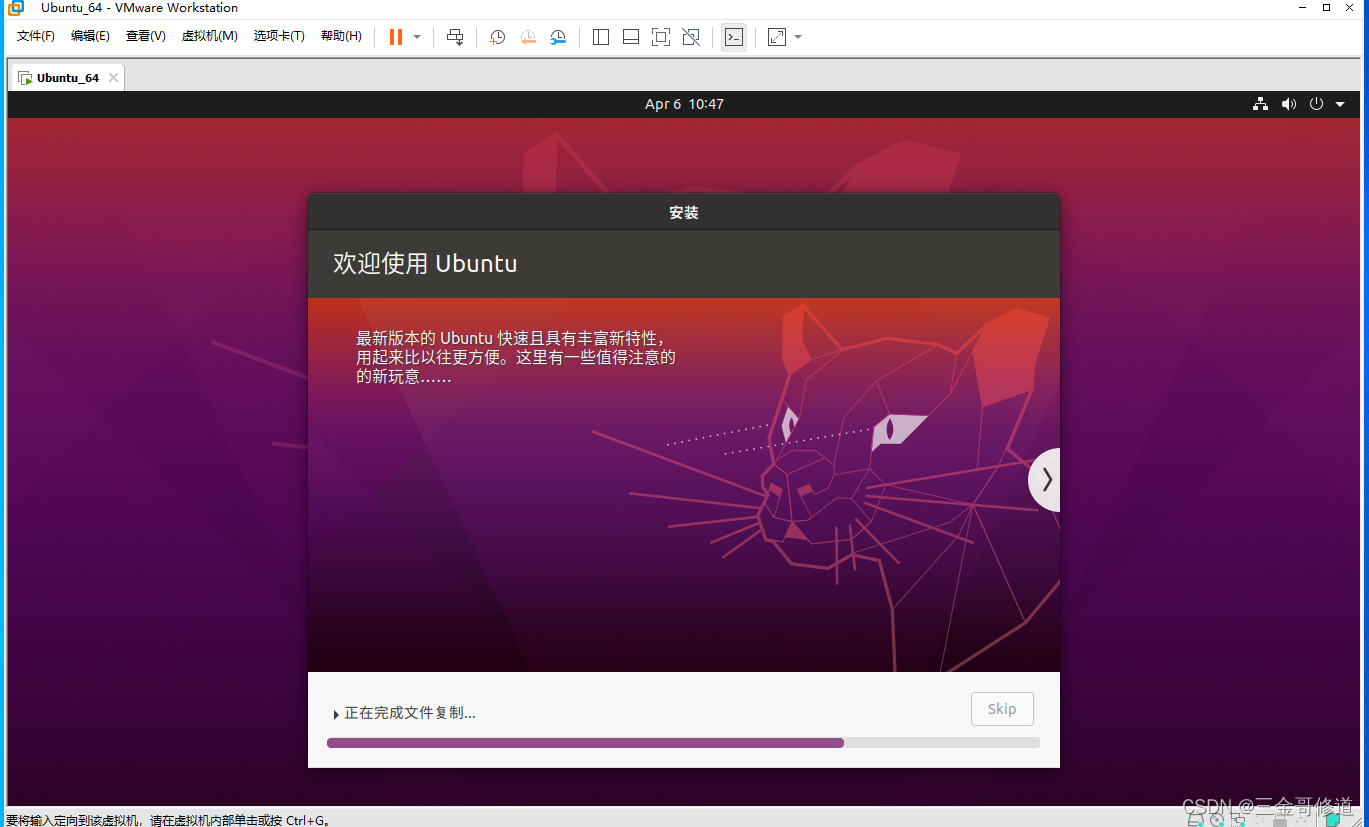Switch to Unity mode
The width and height of the screenshot is (1369, 827).
pyautogui.click(x=691, y=37)
